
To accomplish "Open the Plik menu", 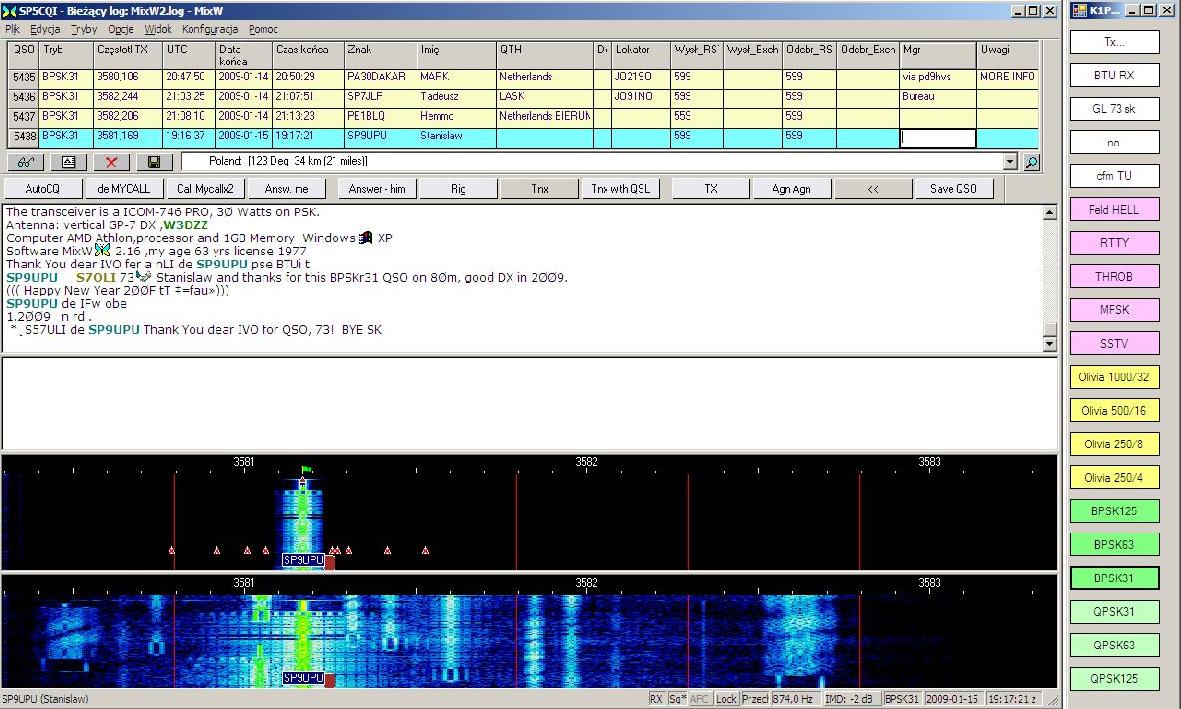I will [x=13, y=29].
